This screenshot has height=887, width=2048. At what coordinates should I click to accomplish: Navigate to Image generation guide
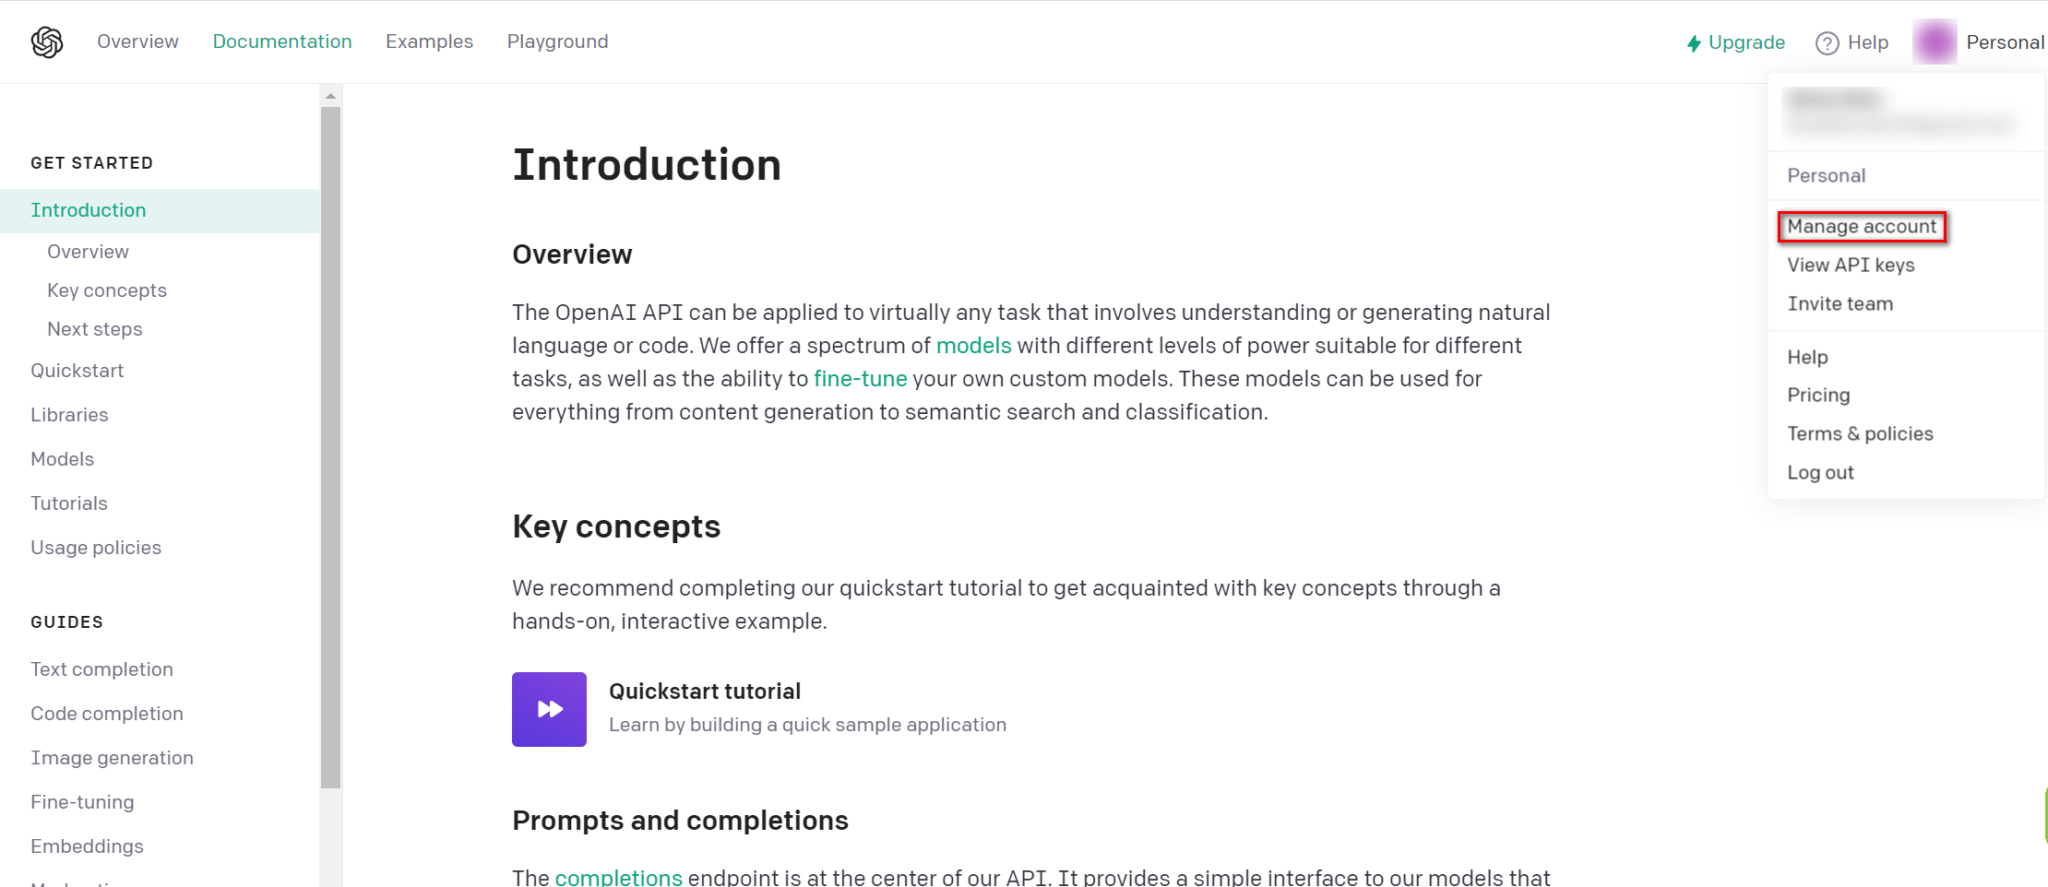pyautogui.click(x=112, y=758)
